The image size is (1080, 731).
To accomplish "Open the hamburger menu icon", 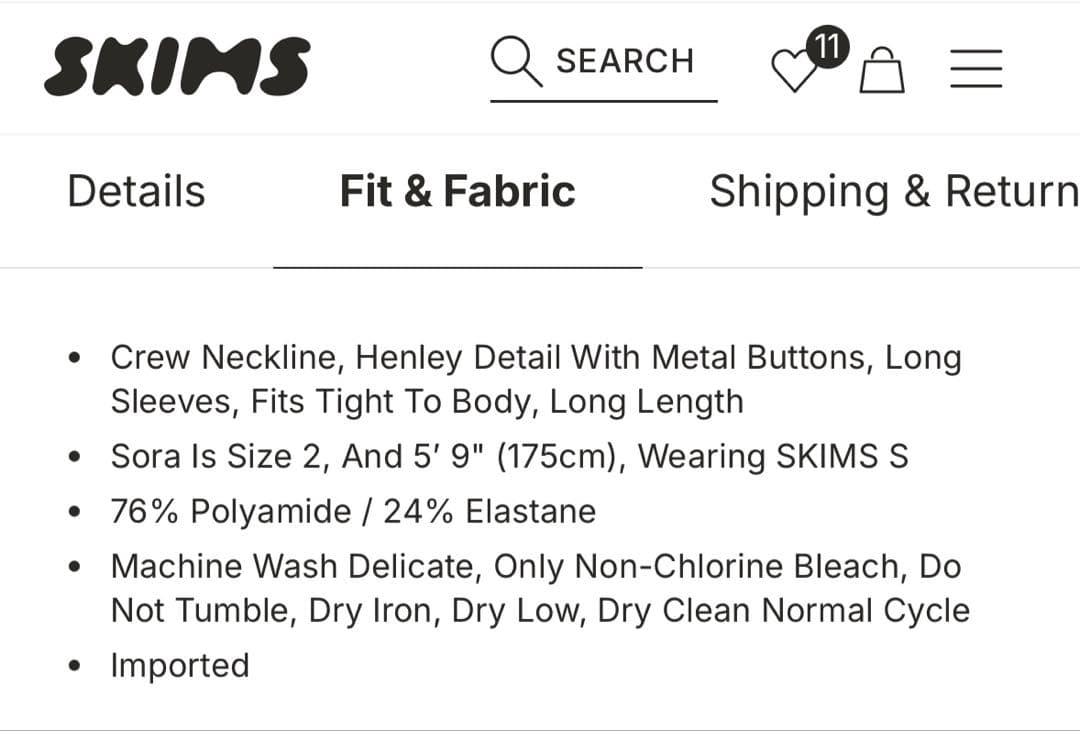I will coord(975,67).
